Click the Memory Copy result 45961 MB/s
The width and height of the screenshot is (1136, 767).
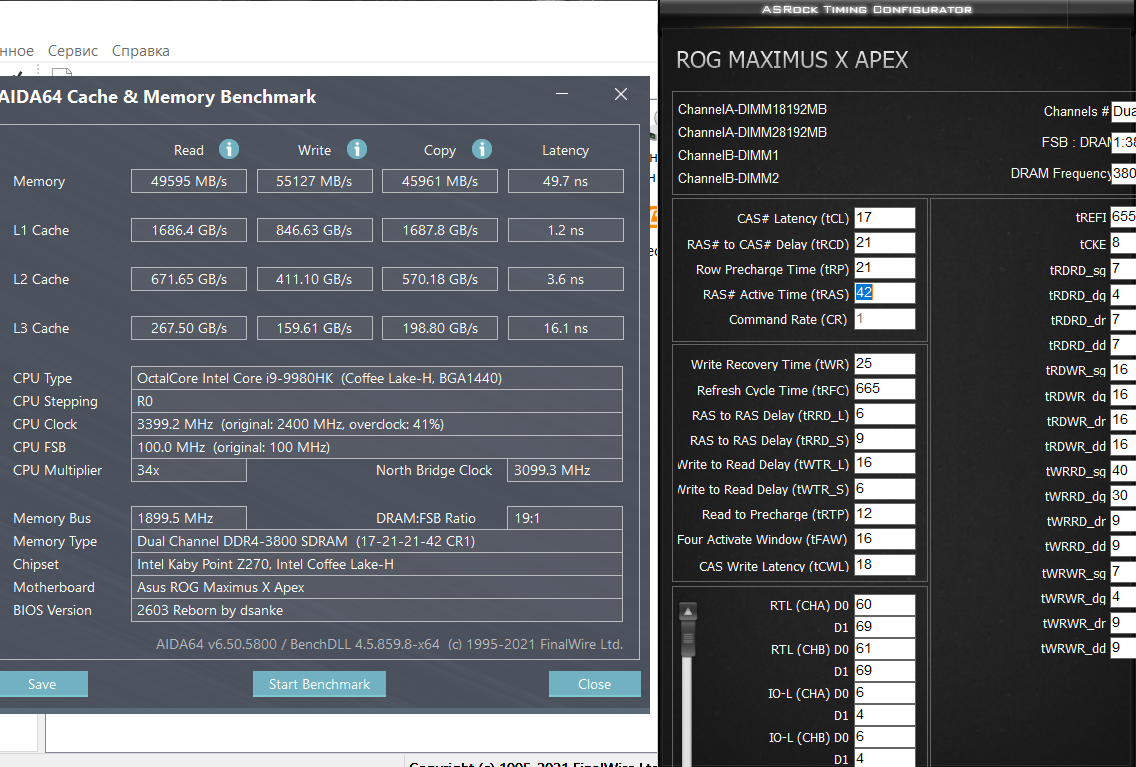point(440,181)
